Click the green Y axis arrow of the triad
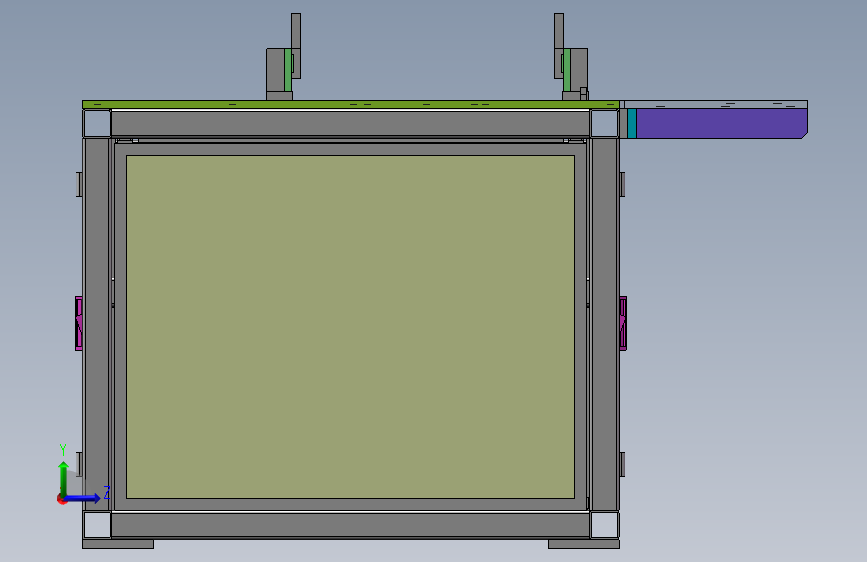The height and width of the screenshot is (562, 867). [x=64, y=478]
